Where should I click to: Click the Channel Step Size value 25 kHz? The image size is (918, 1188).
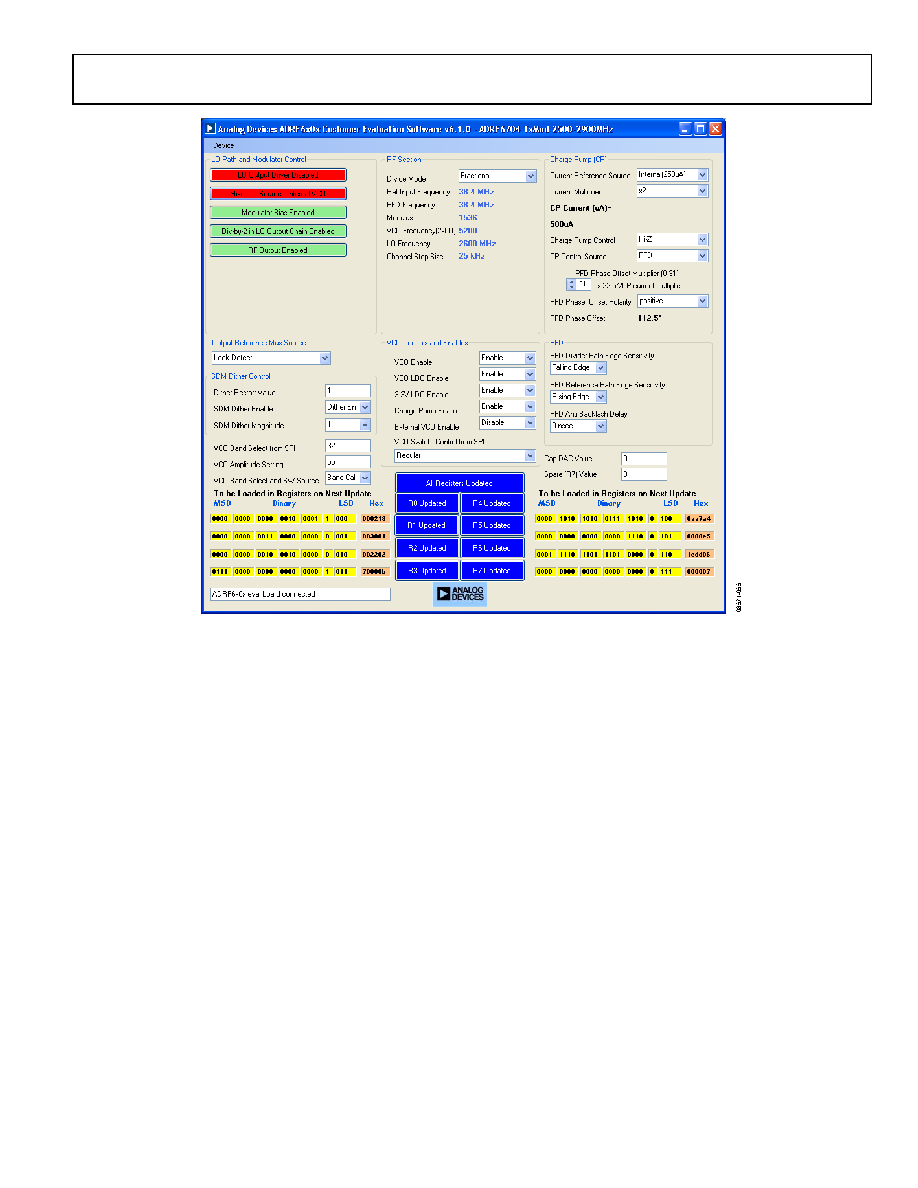[x=471, y=256]
